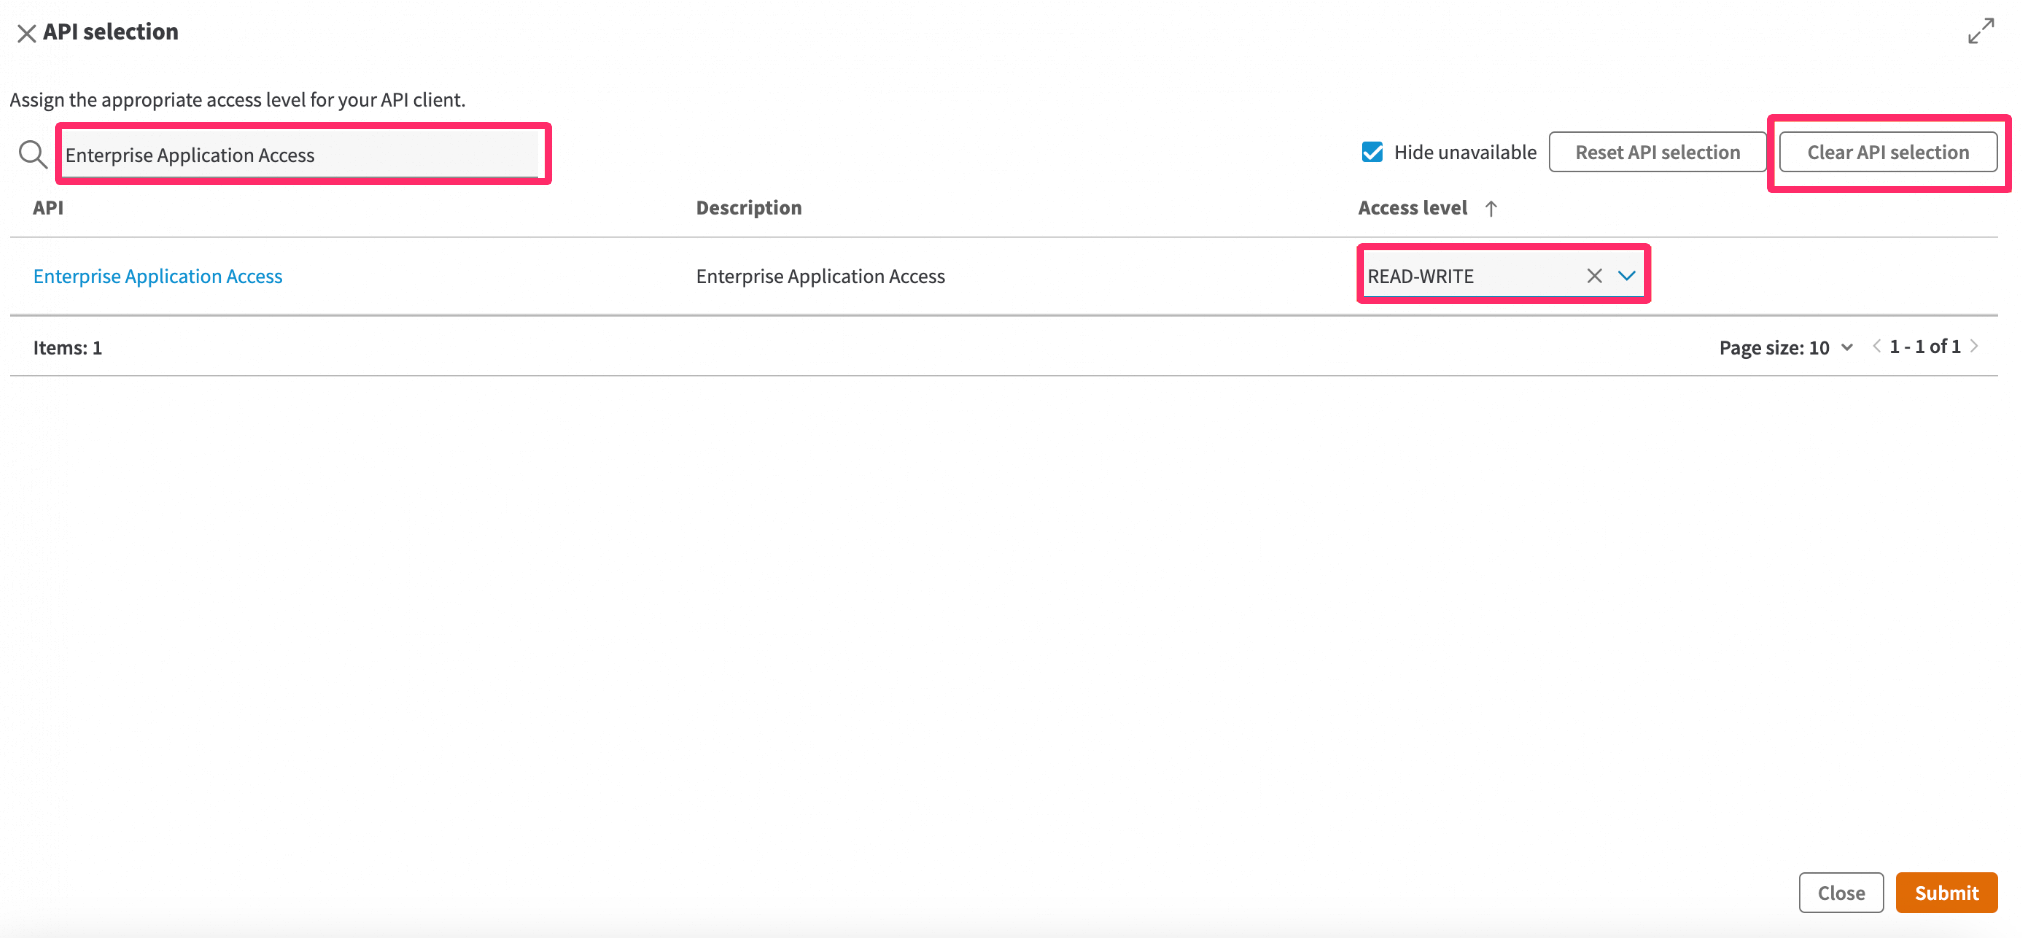This screenshot has width=2023, height=938.
Task: Expand the panel using the diagonal arrows icon
Action: [x=1981, y=31]
